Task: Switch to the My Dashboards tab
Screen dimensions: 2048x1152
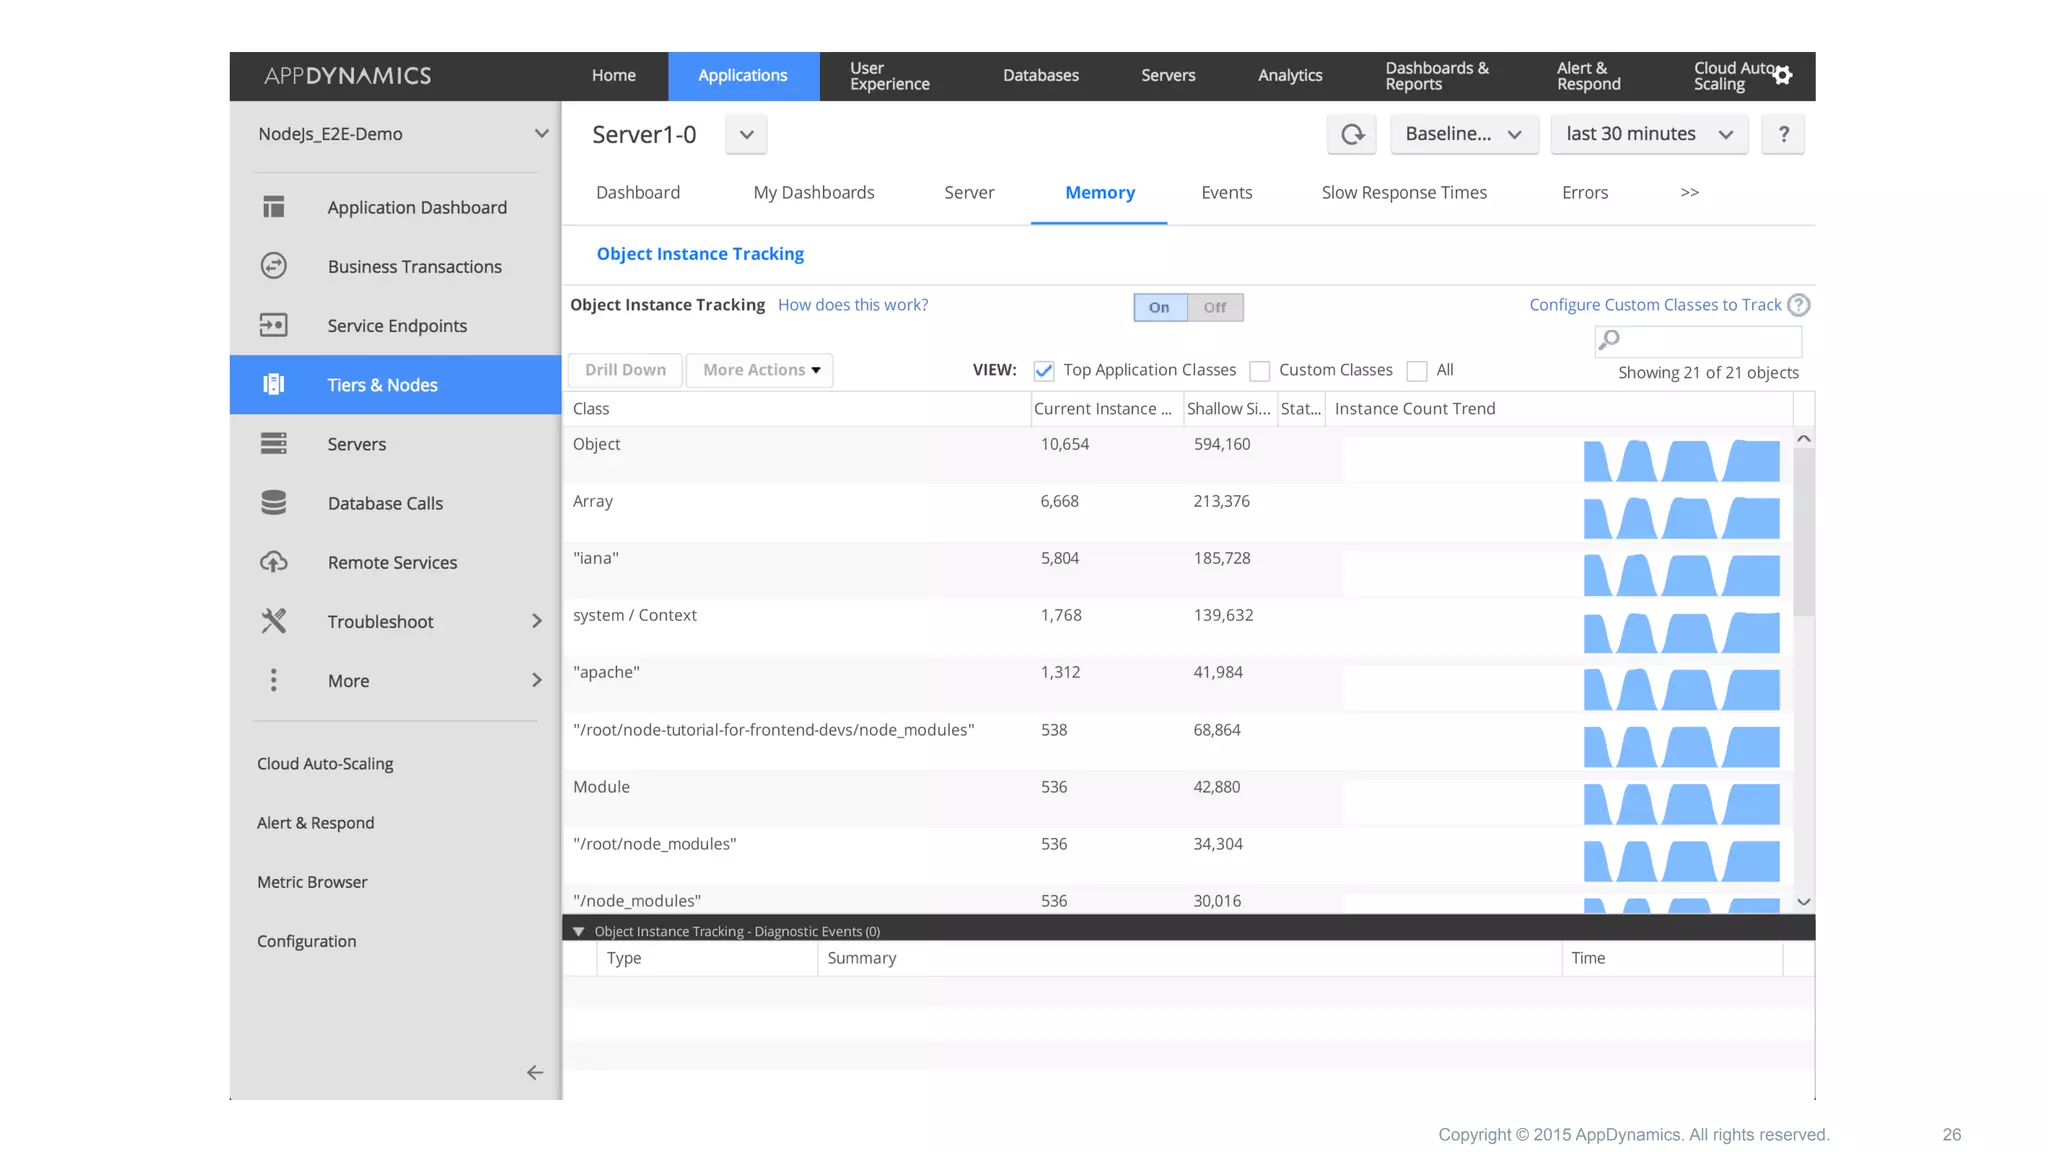Action: [813, 192]
